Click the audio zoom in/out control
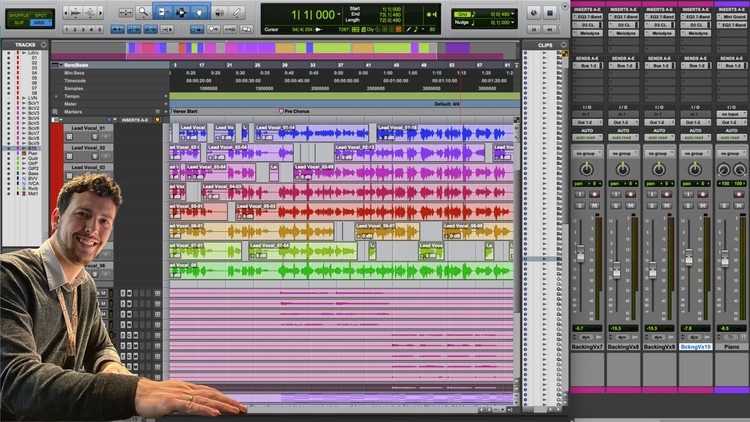Image resolution: width=750 pixels, height=422 pixels. pyautogui.click(x=76, y=13)
